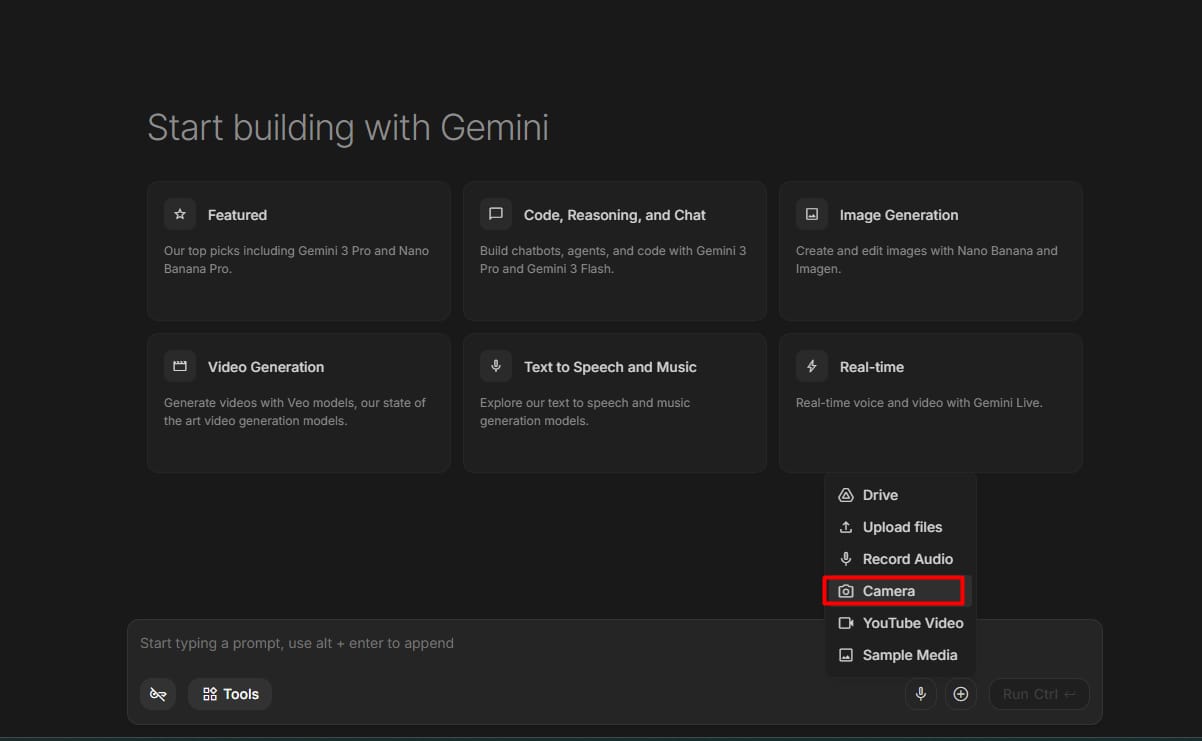Screen dimensions: 1202x741
Task: Click the image icon on the Image Generation card
Action: (811, 213)
